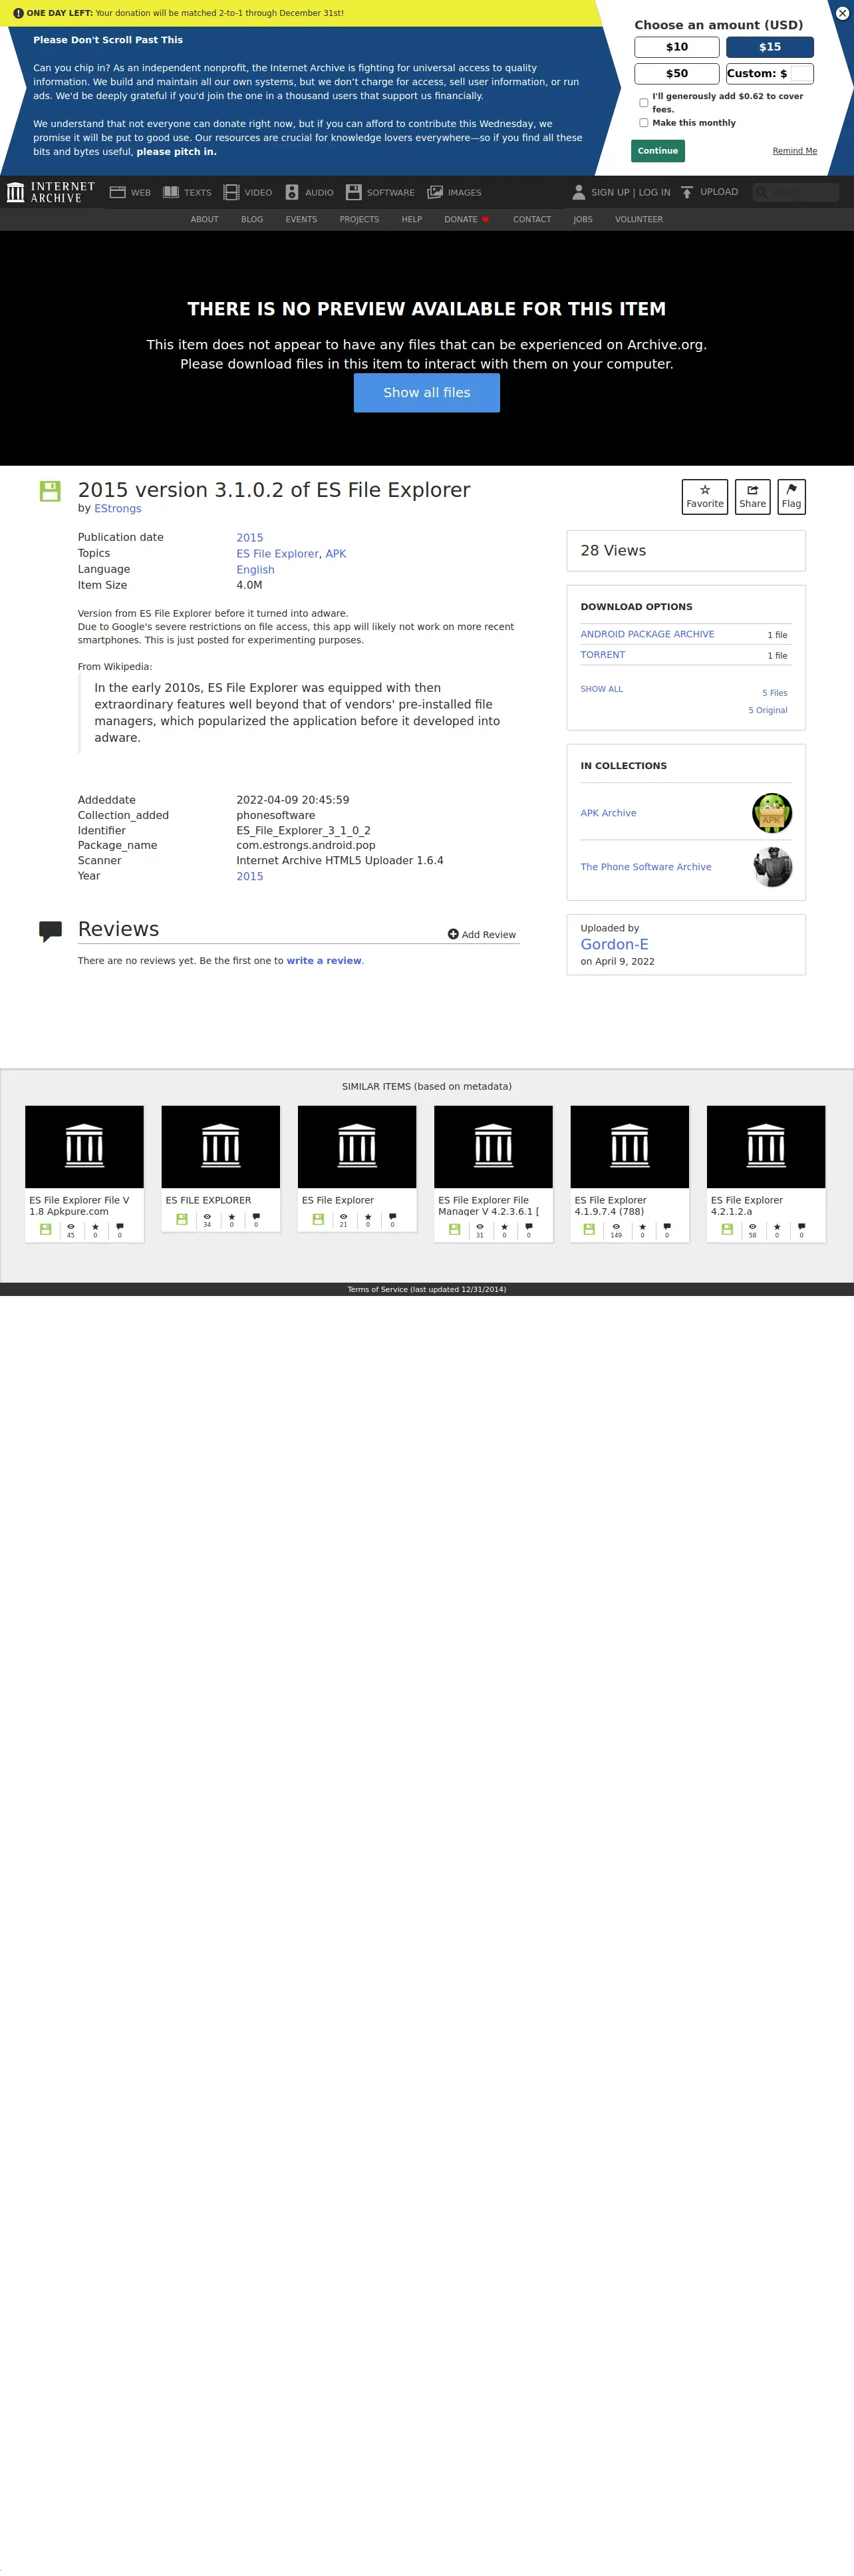Viewport: 854px width, 2576px height.
Task: Open the Donate menu item
Action: 466,219
